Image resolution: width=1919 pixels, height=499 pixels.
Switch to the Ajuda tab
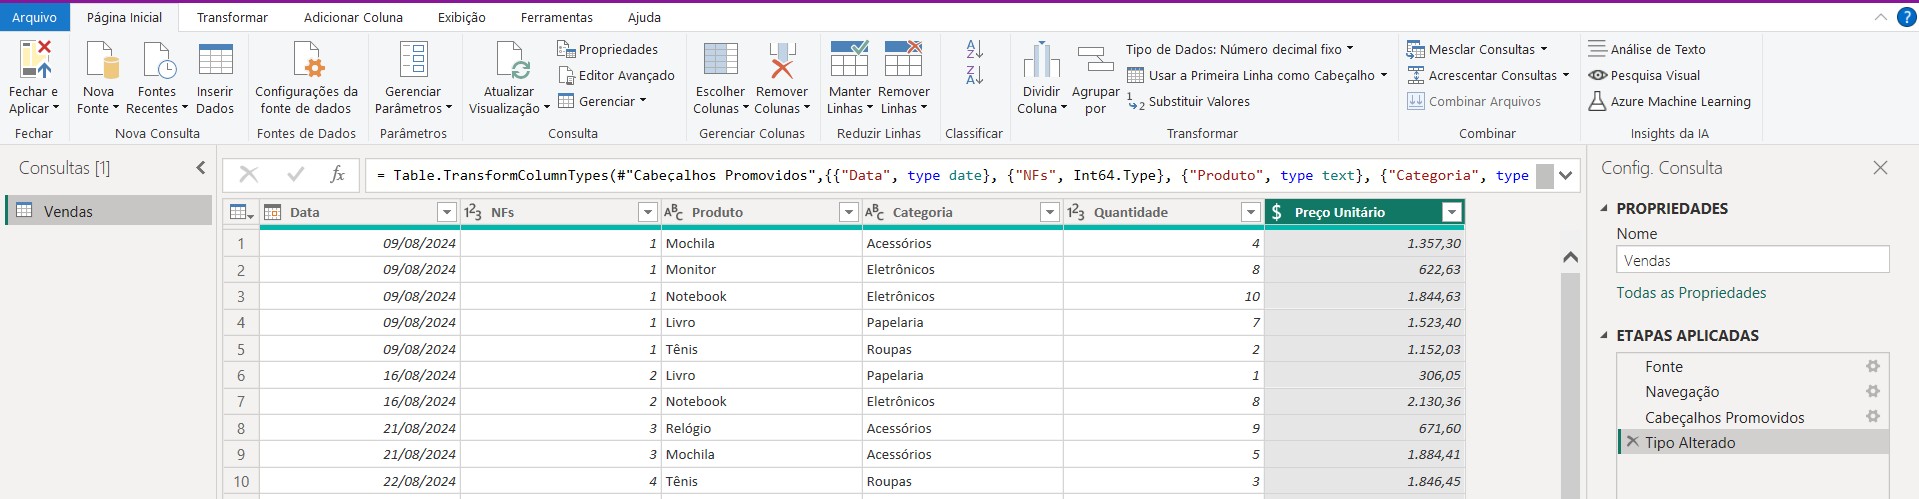coord(644,17)
